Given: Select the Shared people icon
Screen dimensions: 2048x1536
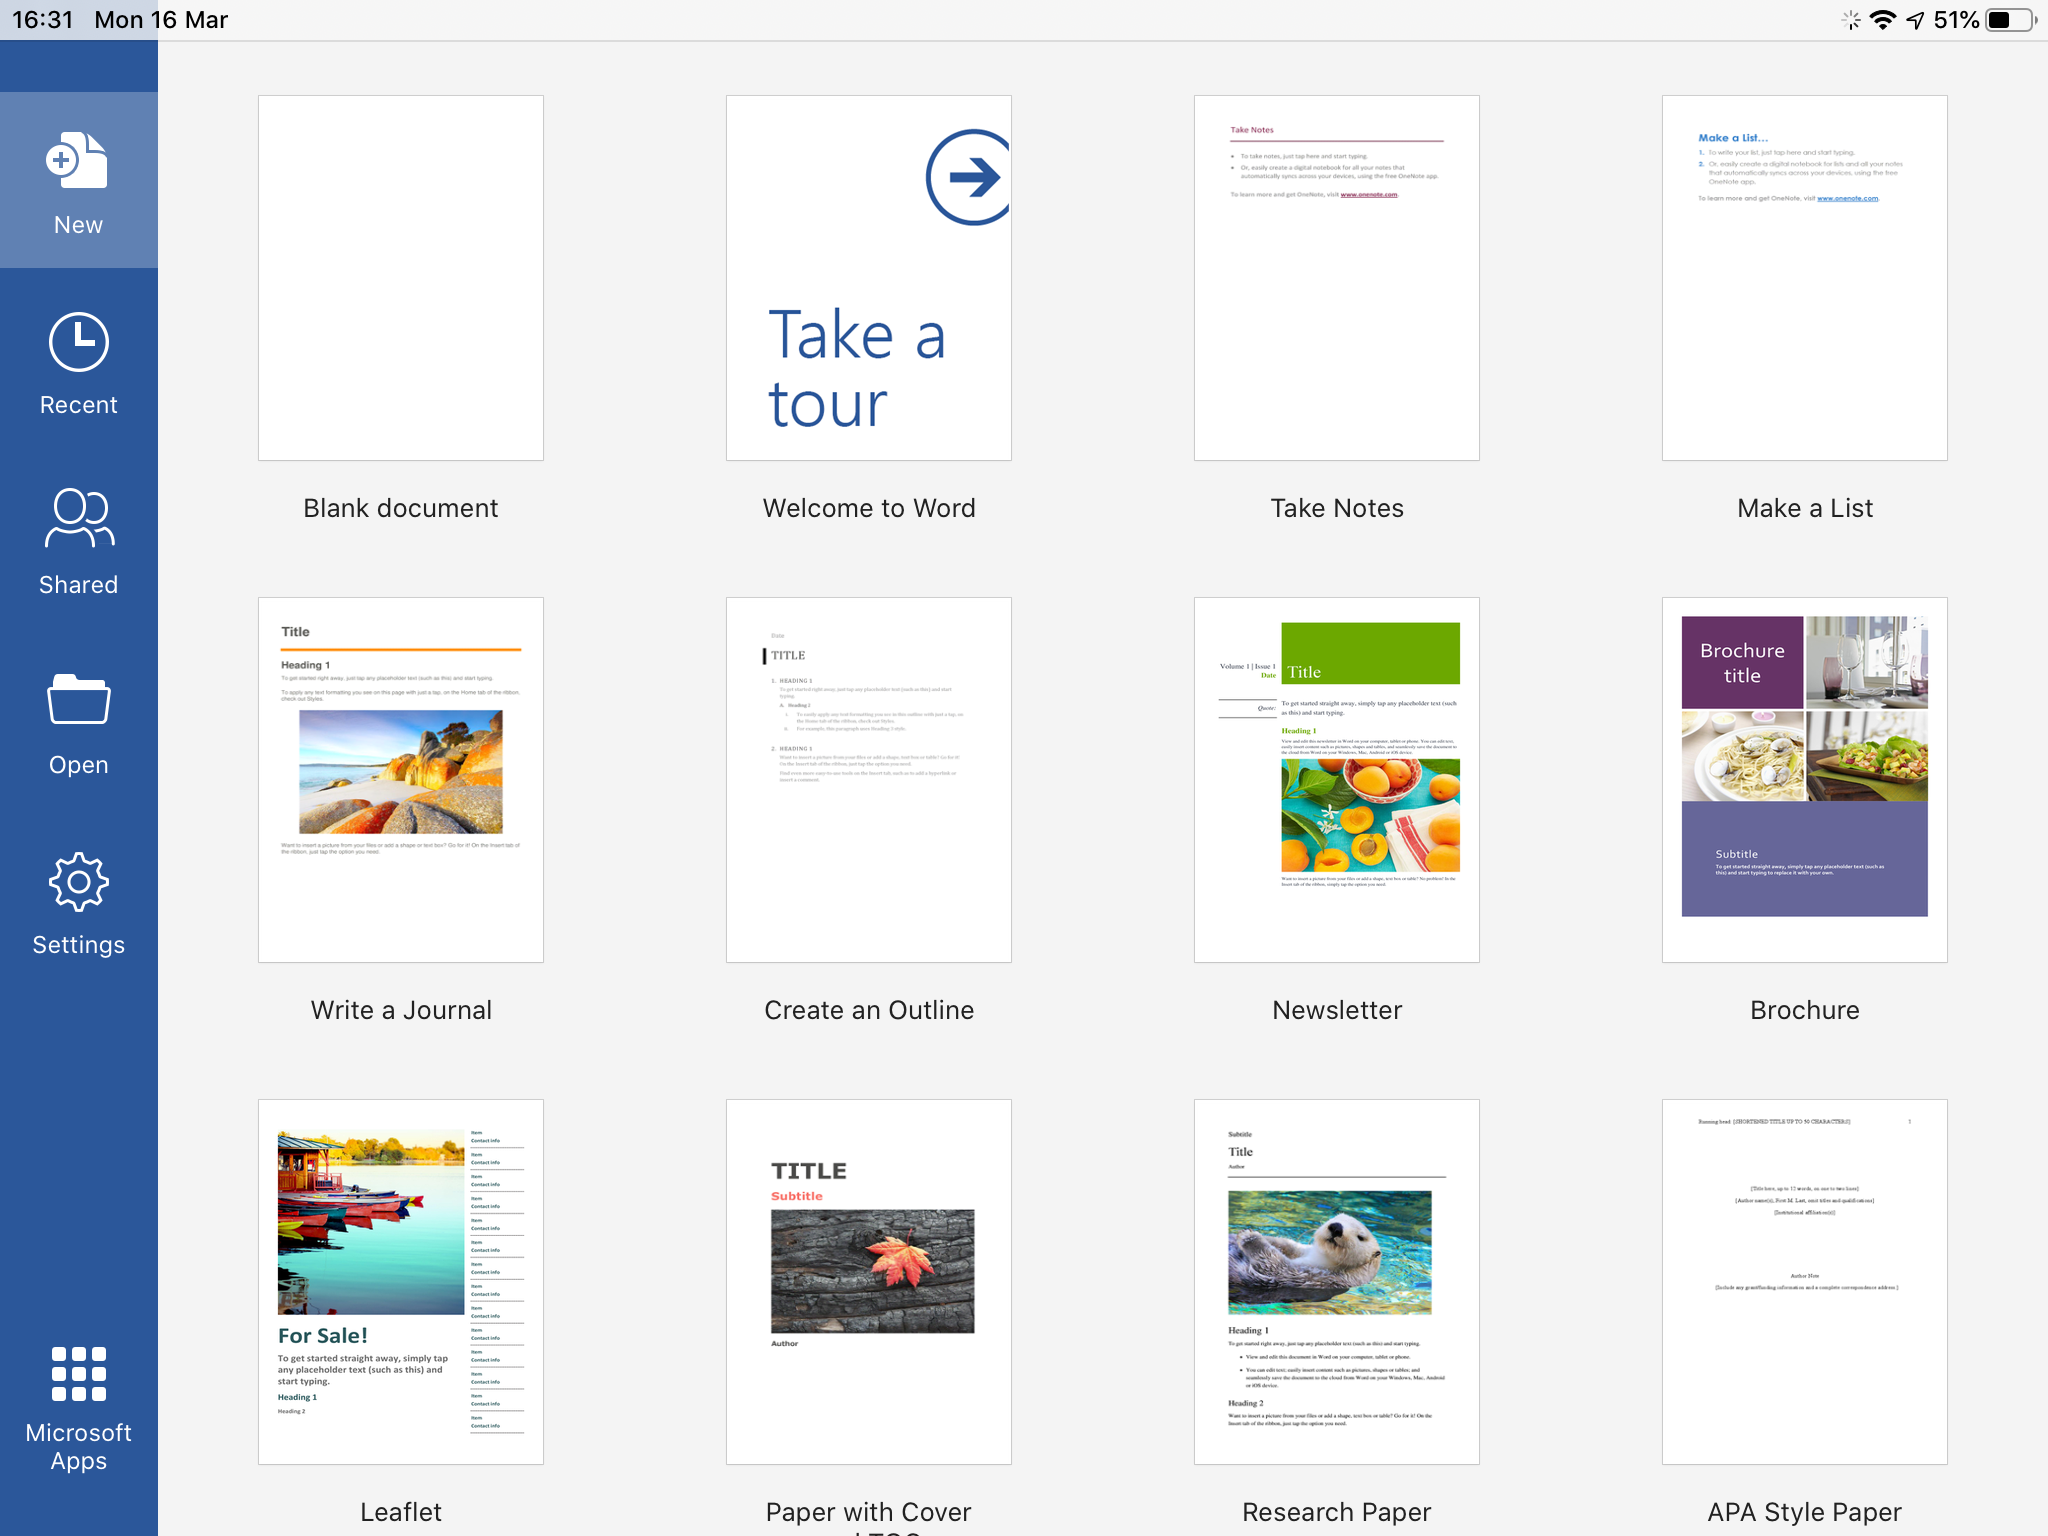Looking at the screenshot, I should [78, 519].
